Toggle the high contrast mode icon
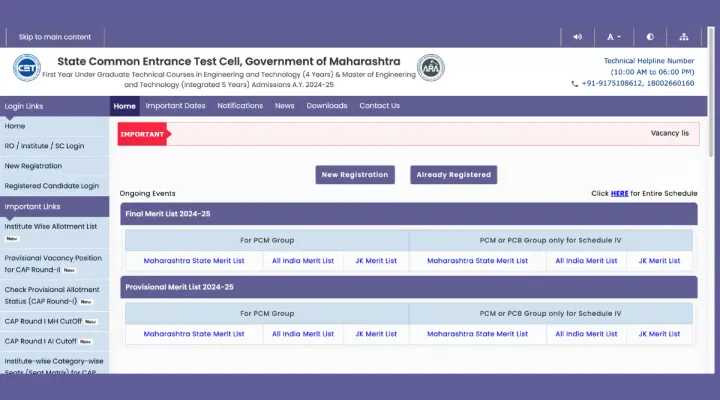The image size is (720, 400). click(x=650, y=37)
